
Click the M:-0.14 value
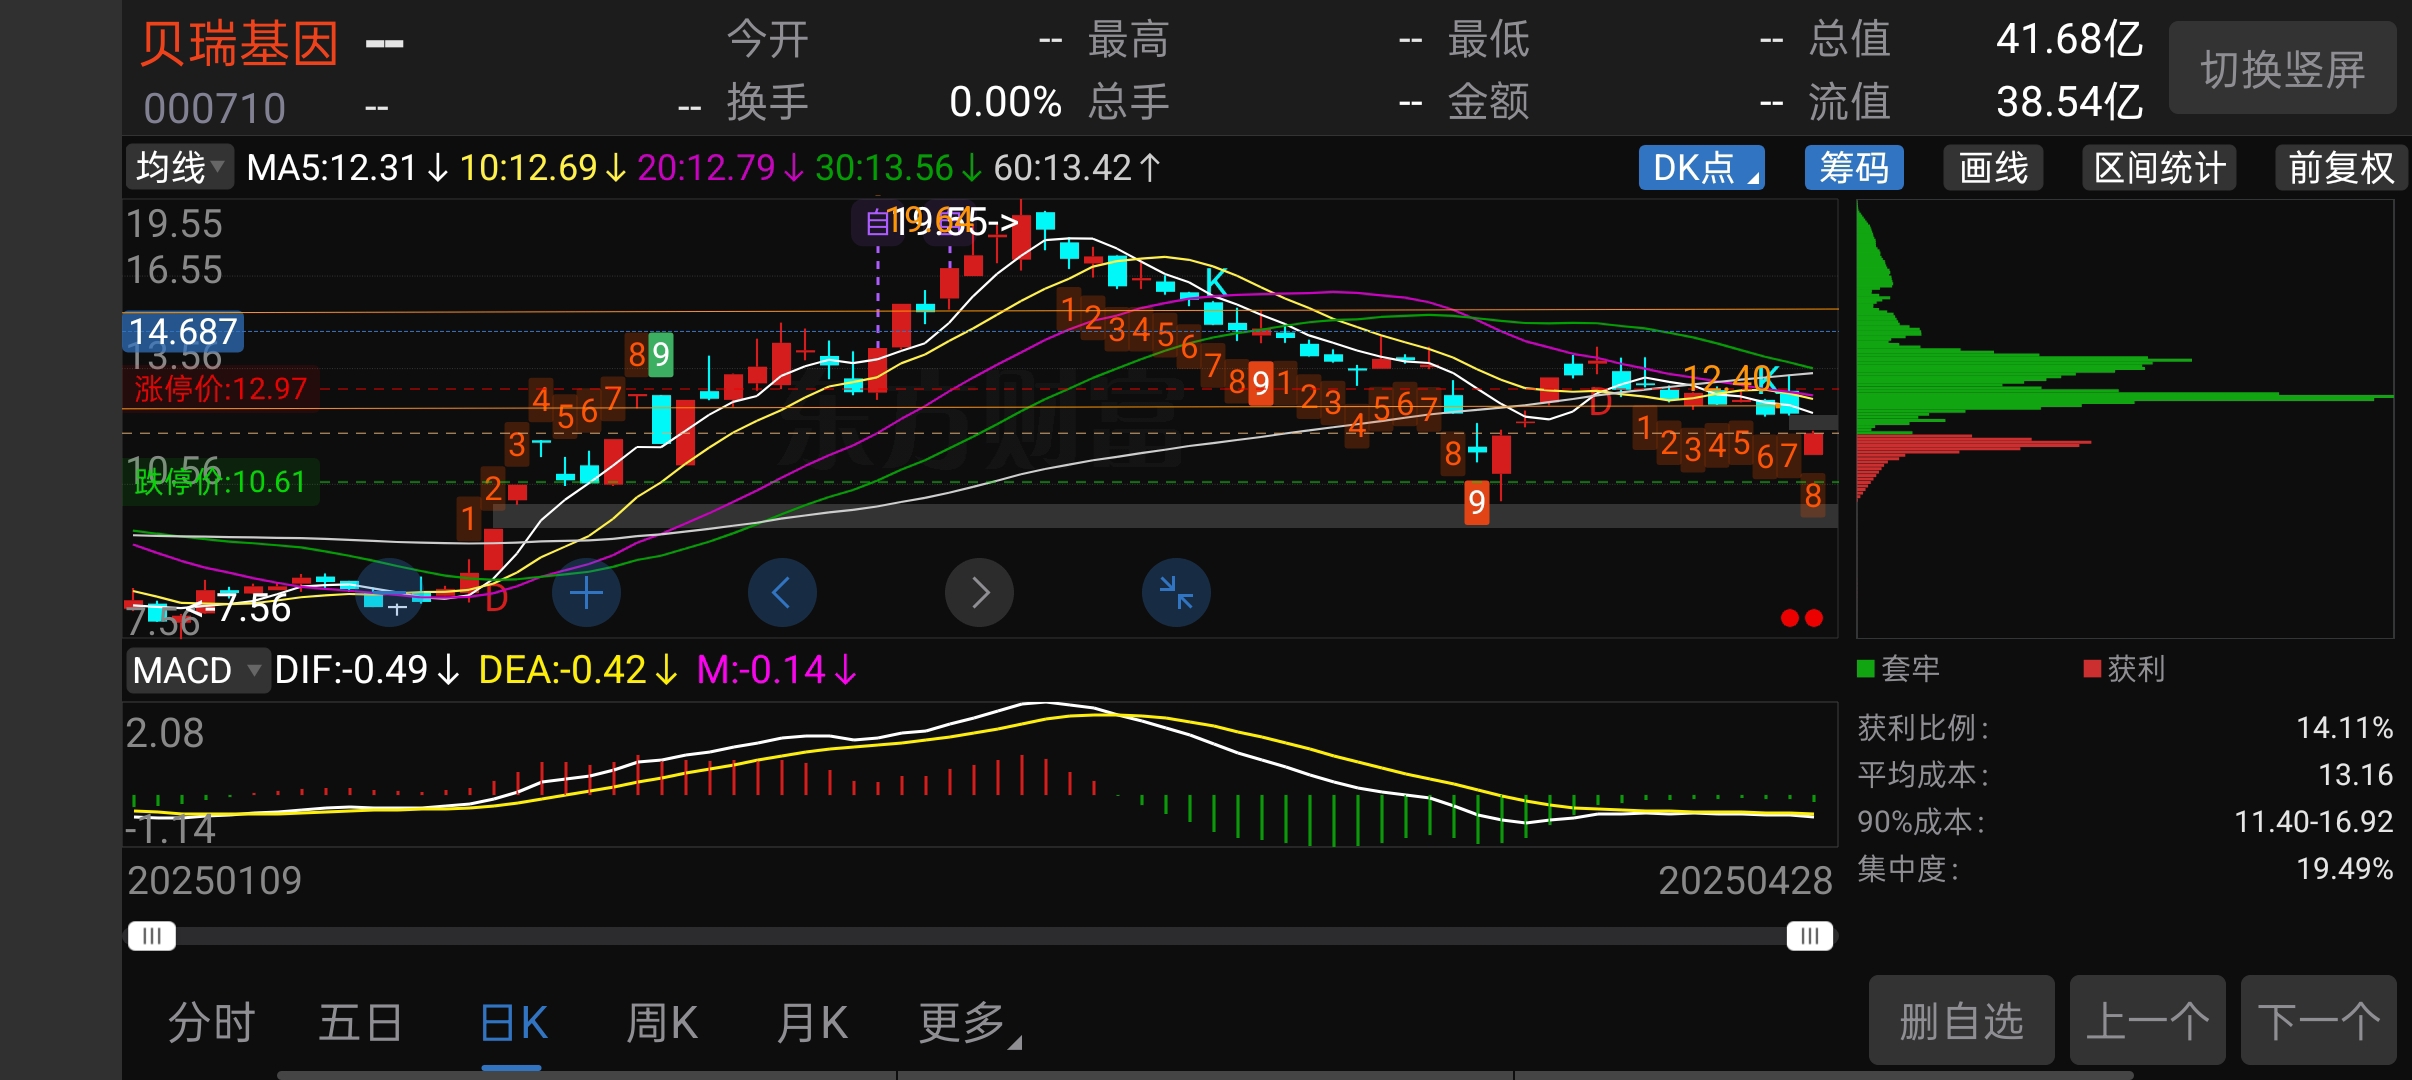[x=777, y=670]
